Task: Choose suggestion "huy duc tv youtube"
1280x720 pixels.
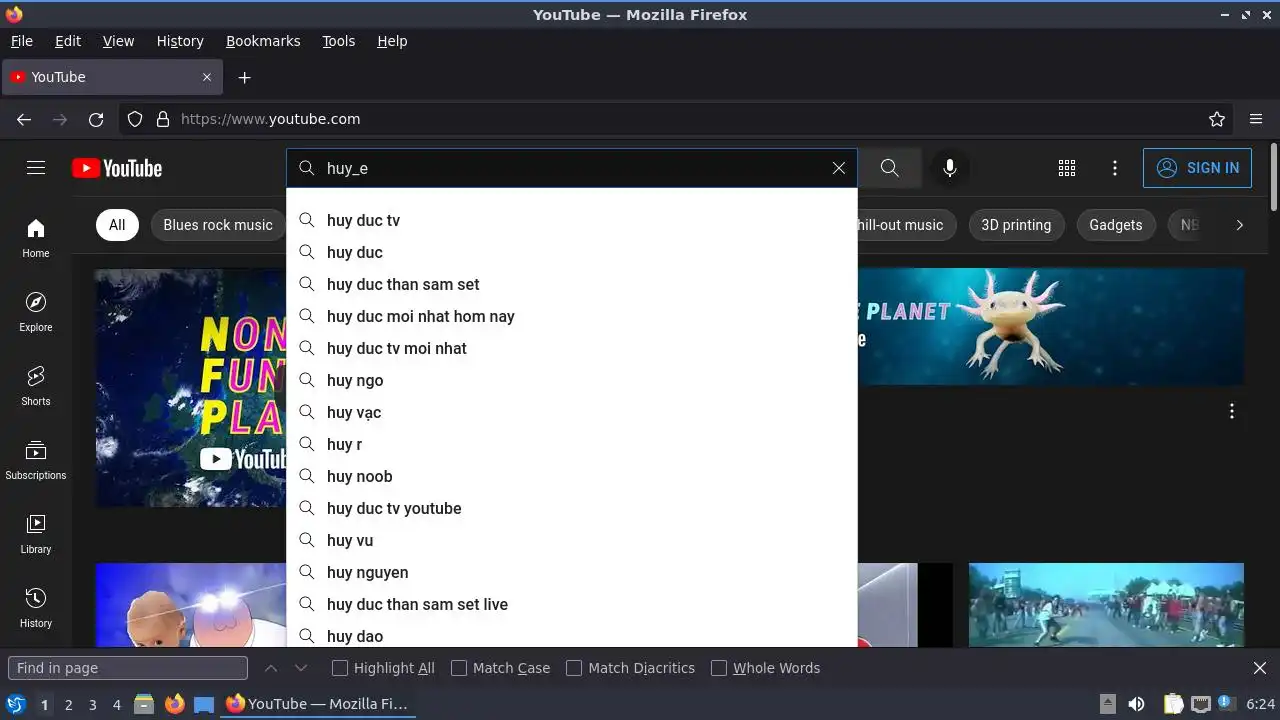Action: 572,508
